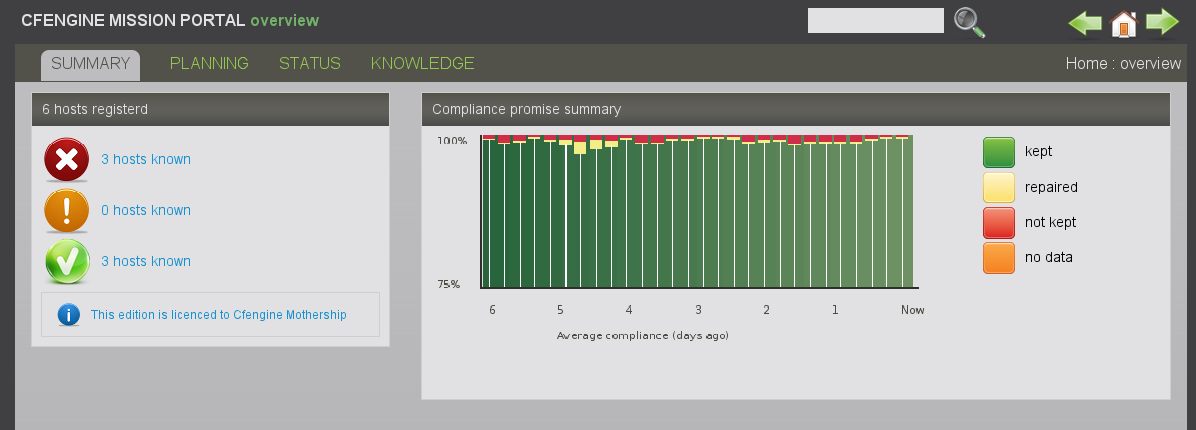Click the green 'kept' legend swatch
Image resolution: width=1196 pixels, height=430 pixels.
tap(999, 152)
